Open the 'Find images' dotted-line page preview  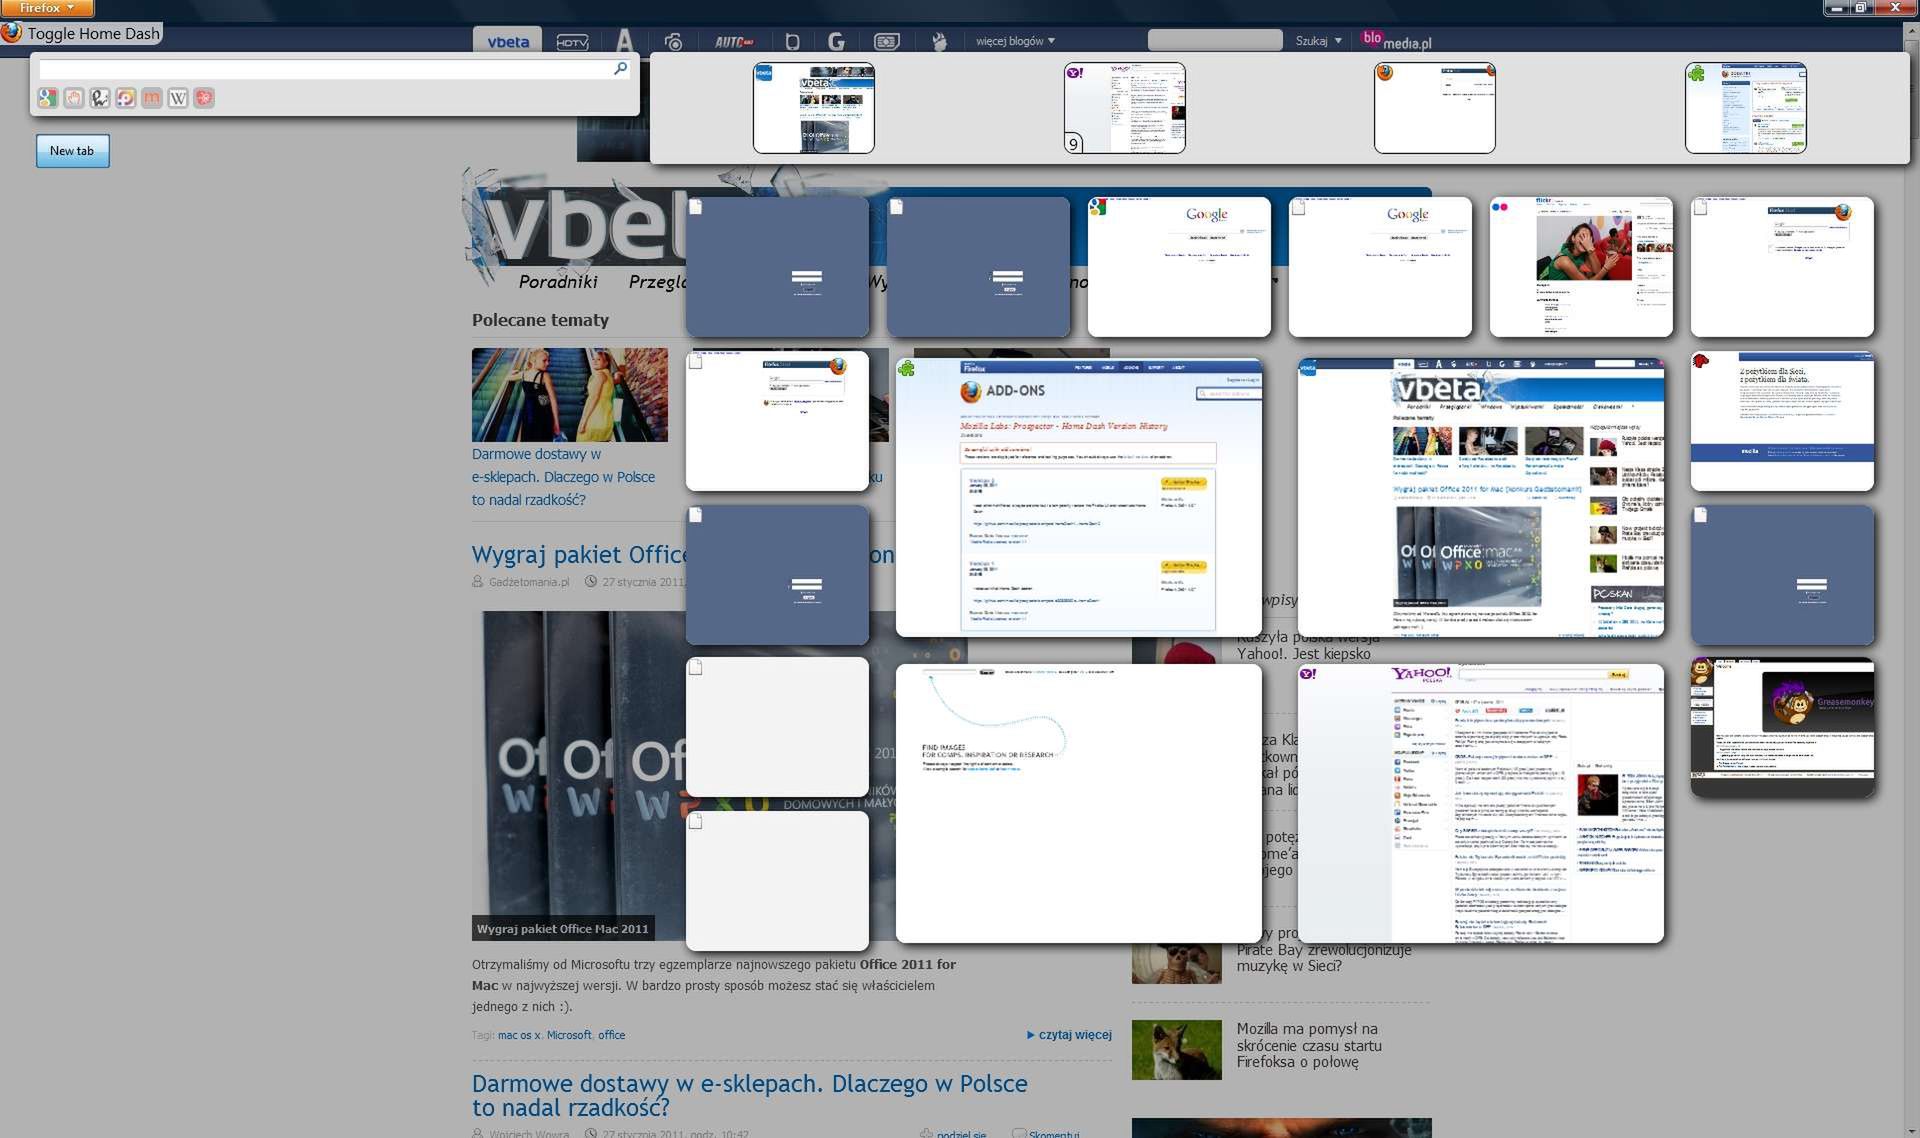(1079, 804)
